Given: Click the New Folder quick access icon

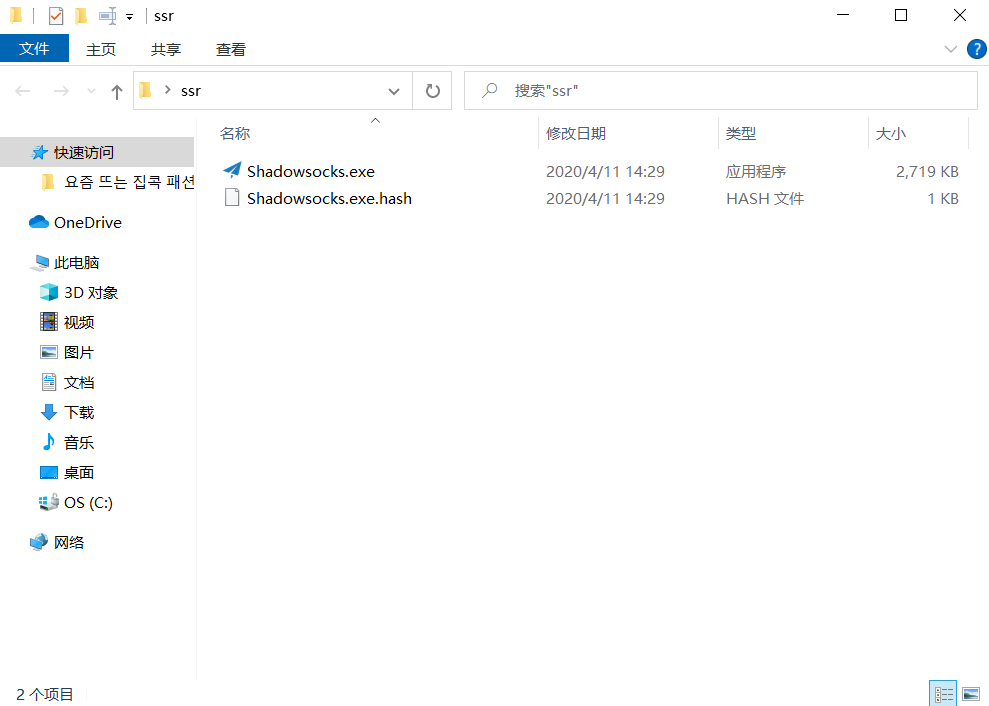Looking at the screenshot, I should [81, 16].
